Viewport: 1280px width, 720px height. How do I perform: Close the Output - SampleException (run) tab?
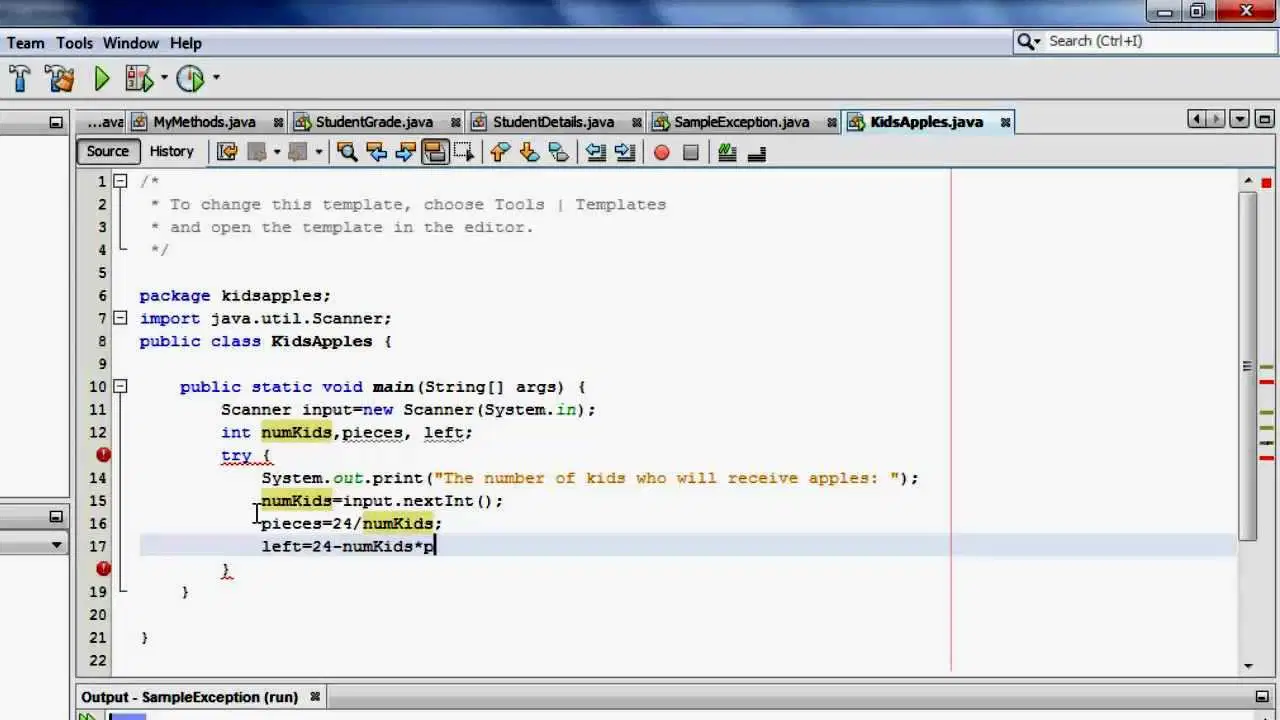315,697
